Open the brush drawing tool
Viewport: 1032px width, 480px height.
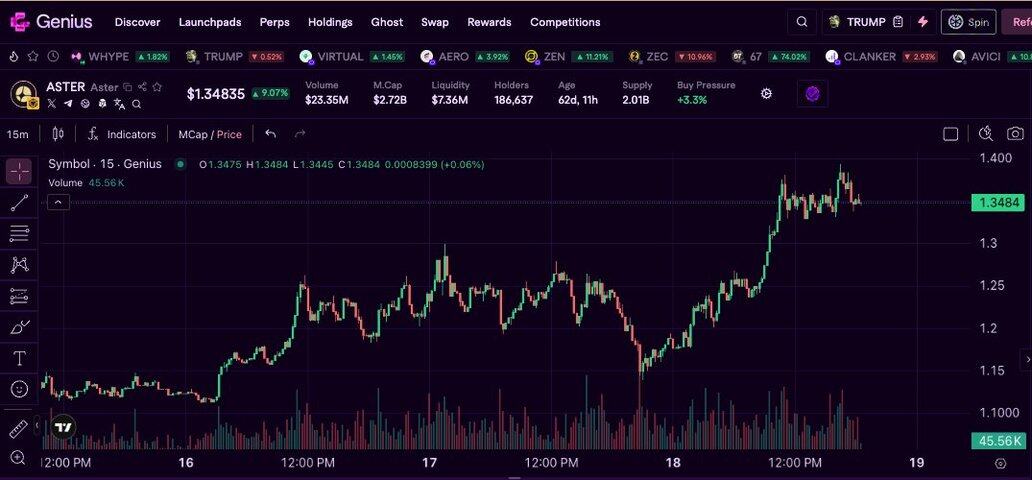tap(19, 327)
